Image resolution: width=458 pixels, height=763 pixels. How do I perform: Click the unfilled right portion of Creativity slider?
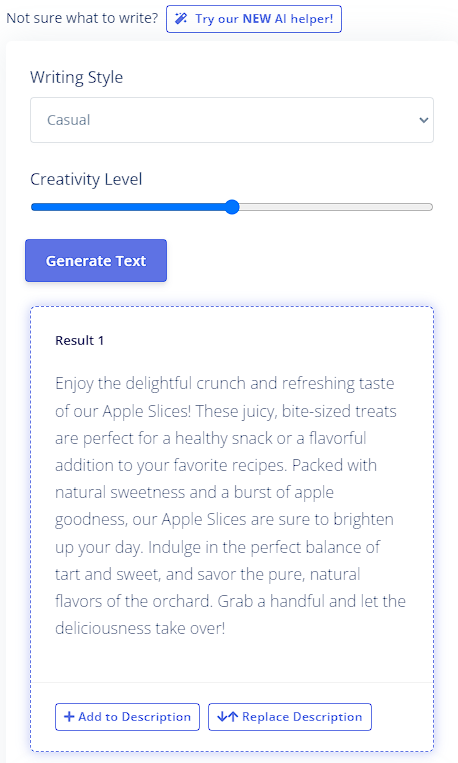(336, 207)
